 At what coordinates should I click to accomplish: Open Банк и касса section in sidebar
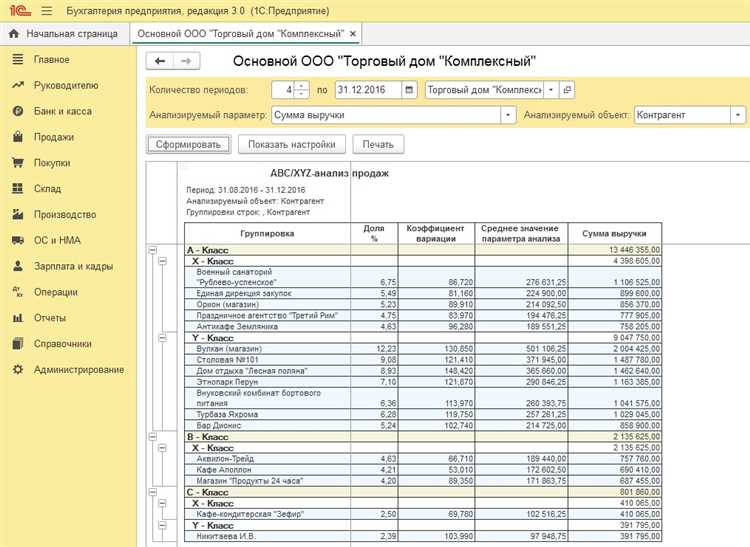[64, 111]
